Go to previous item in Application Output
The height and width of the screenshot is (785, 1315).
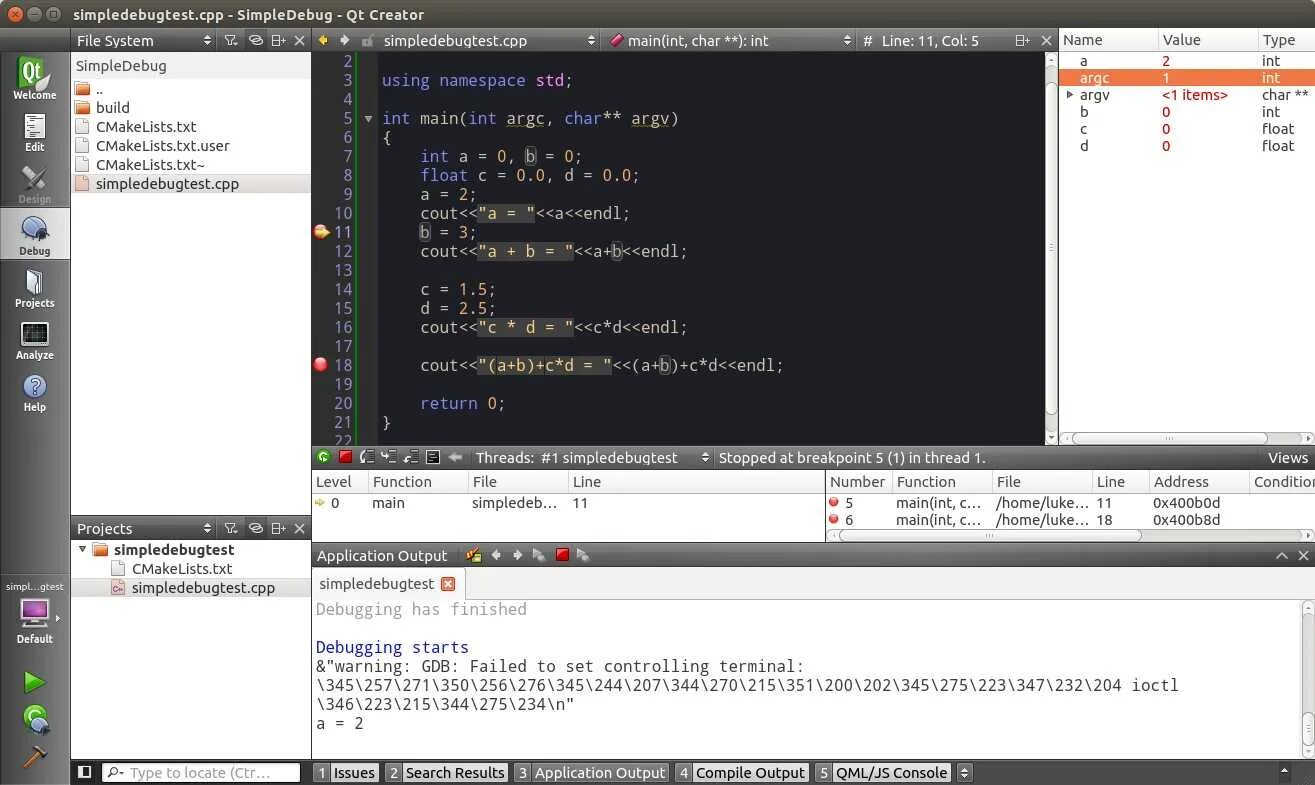[x=495, y=555]
